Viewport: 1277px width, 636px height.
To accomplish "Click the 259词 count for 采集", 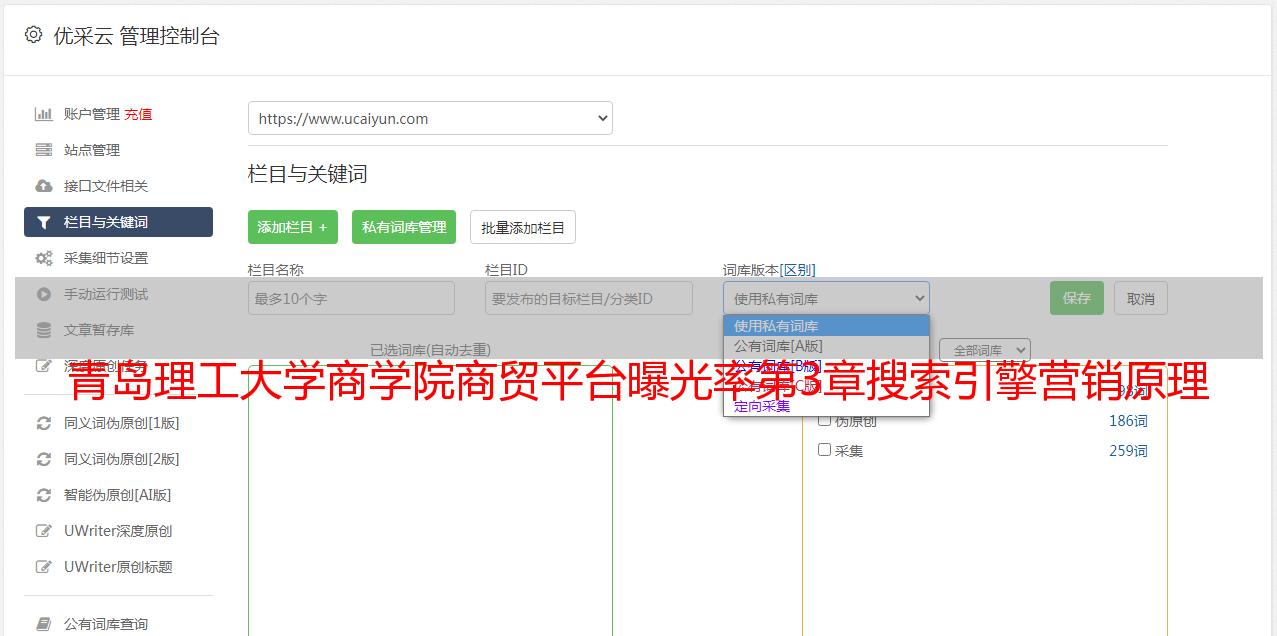I will click(x=1128, y=451).
